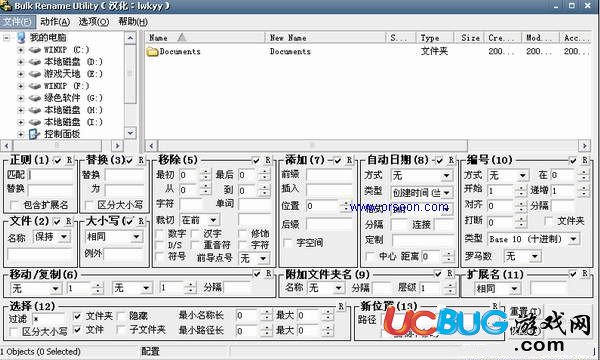Open the 罗马数 dropdown
Viewport: 600px width, 360px height.
pyautogui.click(x=535, y=256)
